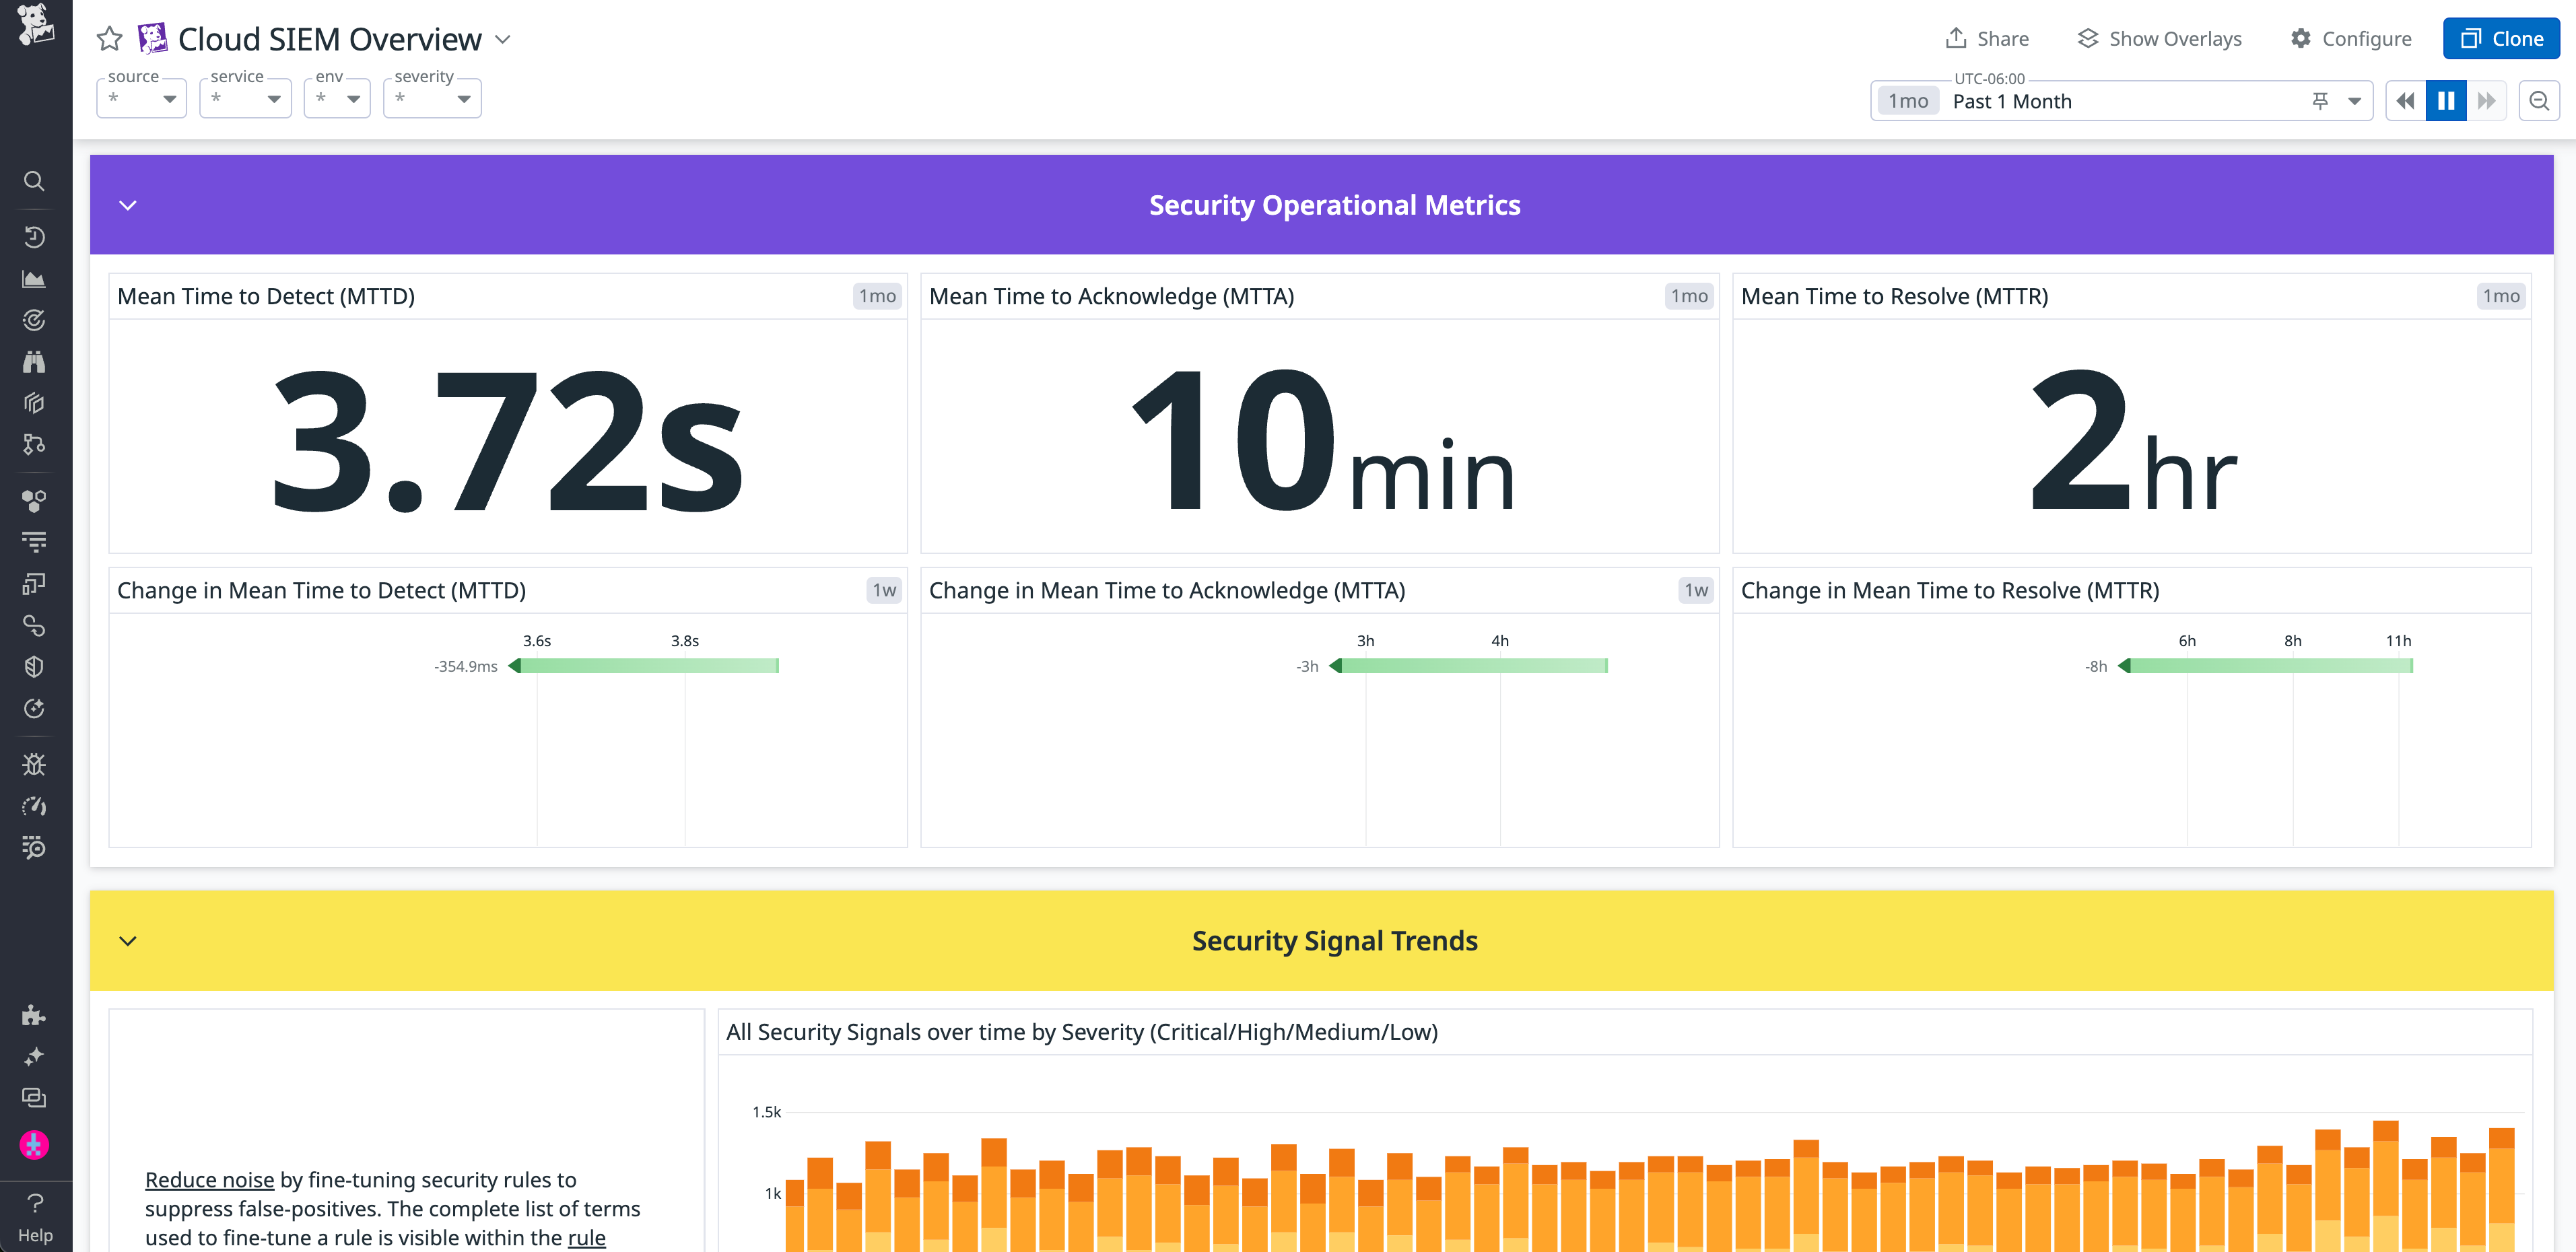This screenshot has width=2576, height=1252.
Task: Open the Security shield icon in the sidebar
Action: [34, 667]
